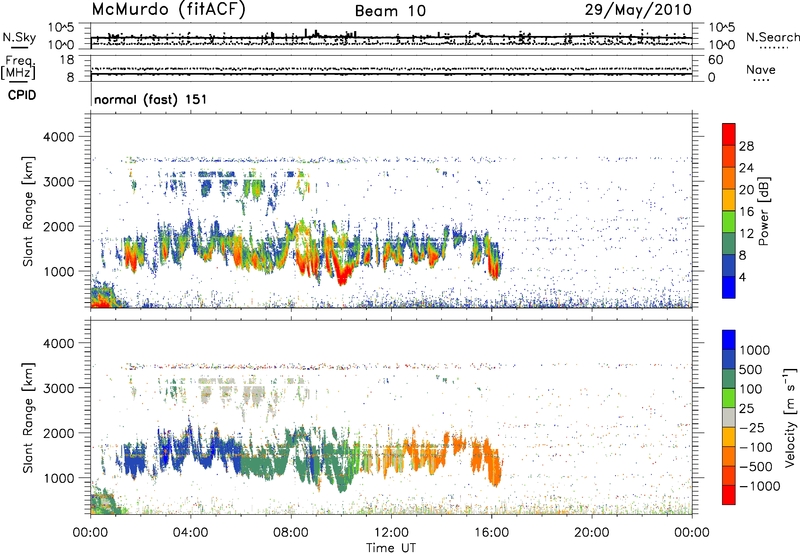Click the McMurdo (fitACF) title text
Screen dimensions: 800x554
coord(168,10)
